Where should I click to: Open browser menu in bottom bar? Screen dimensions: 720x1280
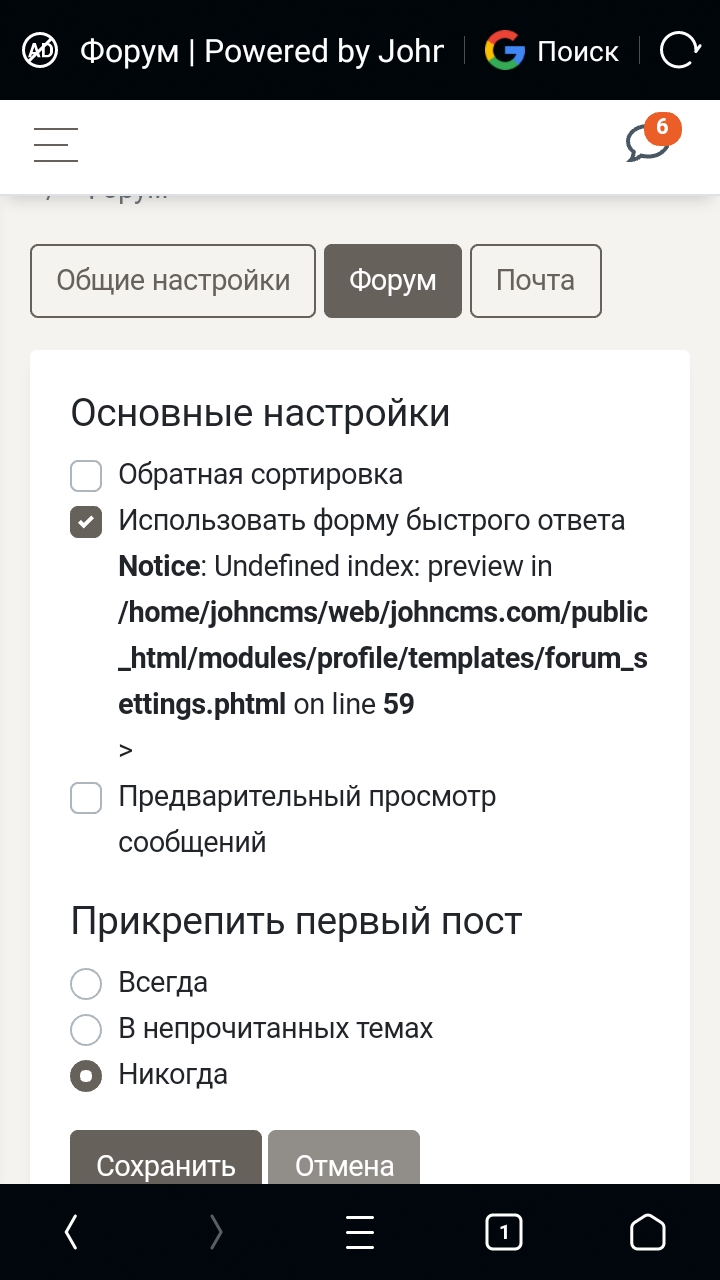tap(360, 1233)
